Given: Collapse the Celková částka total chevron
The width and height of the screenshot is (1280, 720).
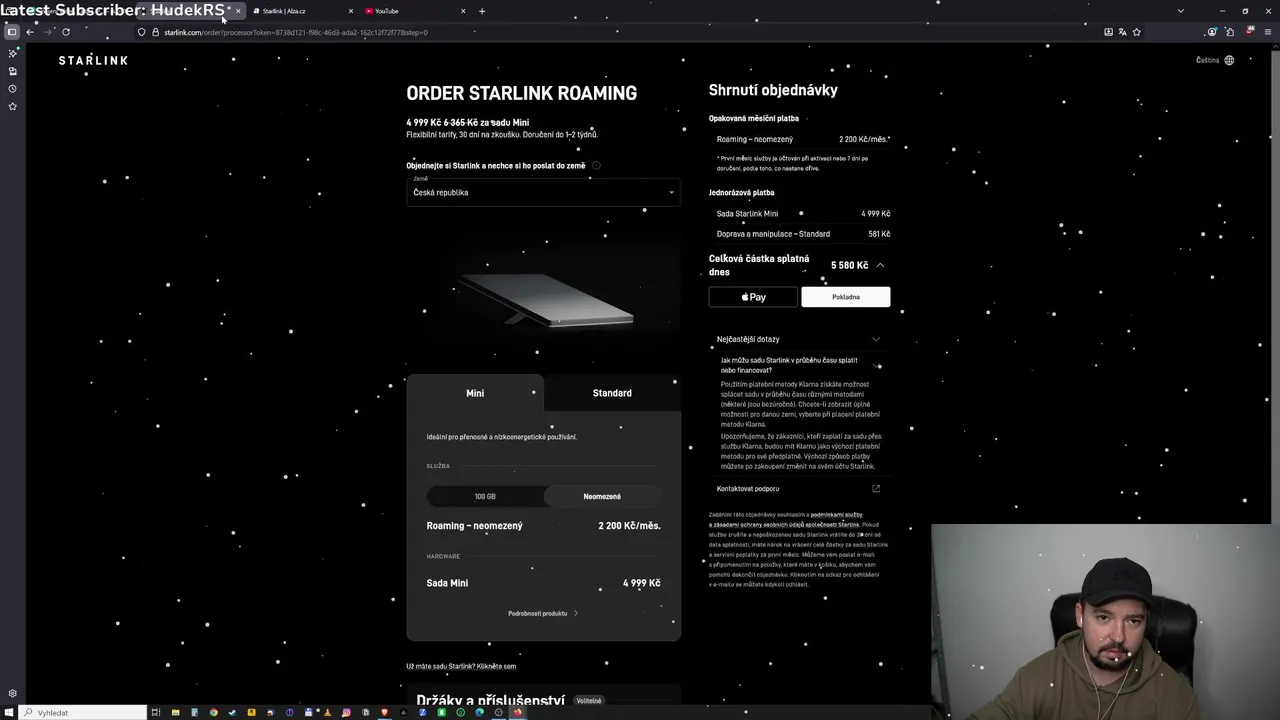Looking at the screenshot, I should (880, 265).
